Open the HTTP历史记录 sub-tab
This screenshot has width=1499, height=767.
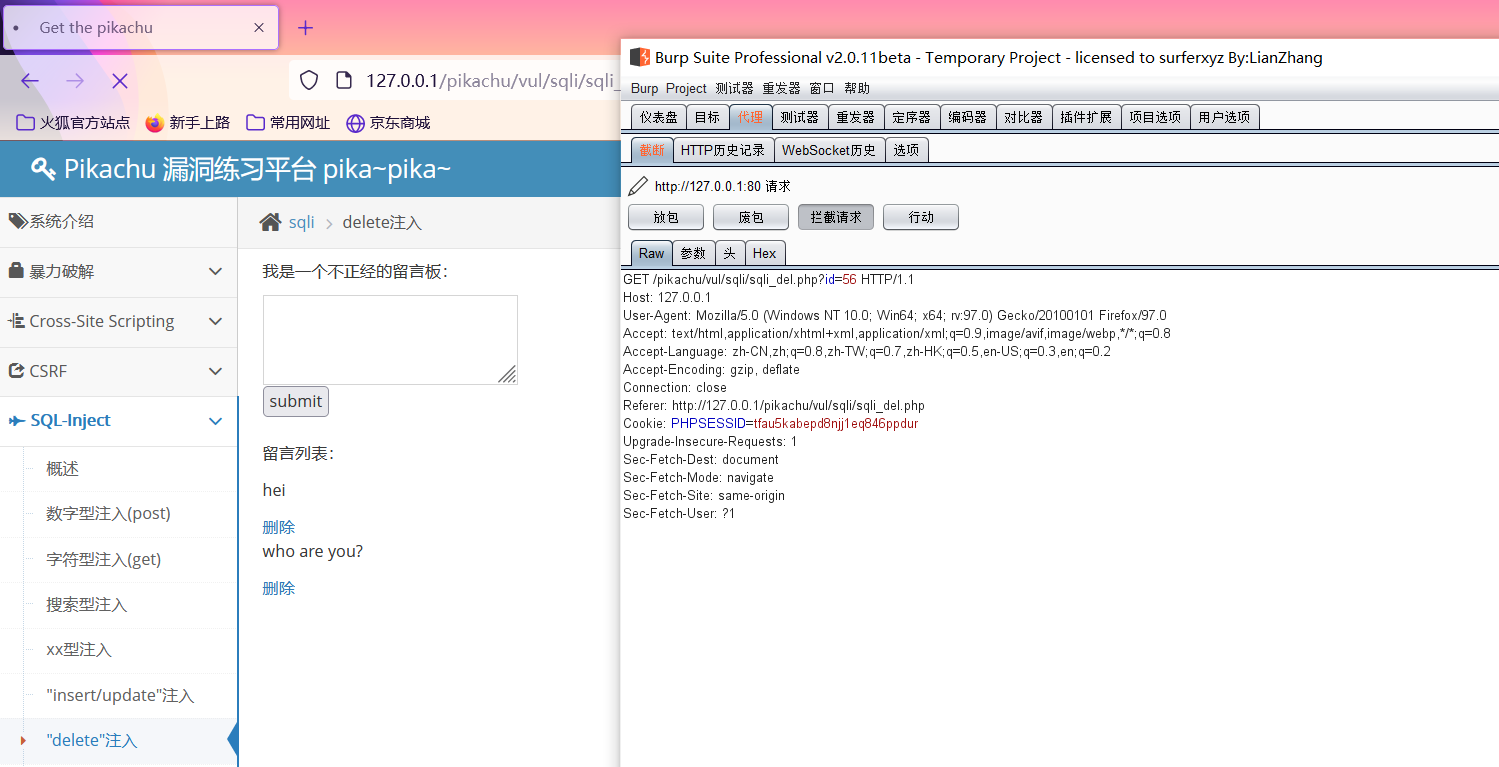point(723,150)
